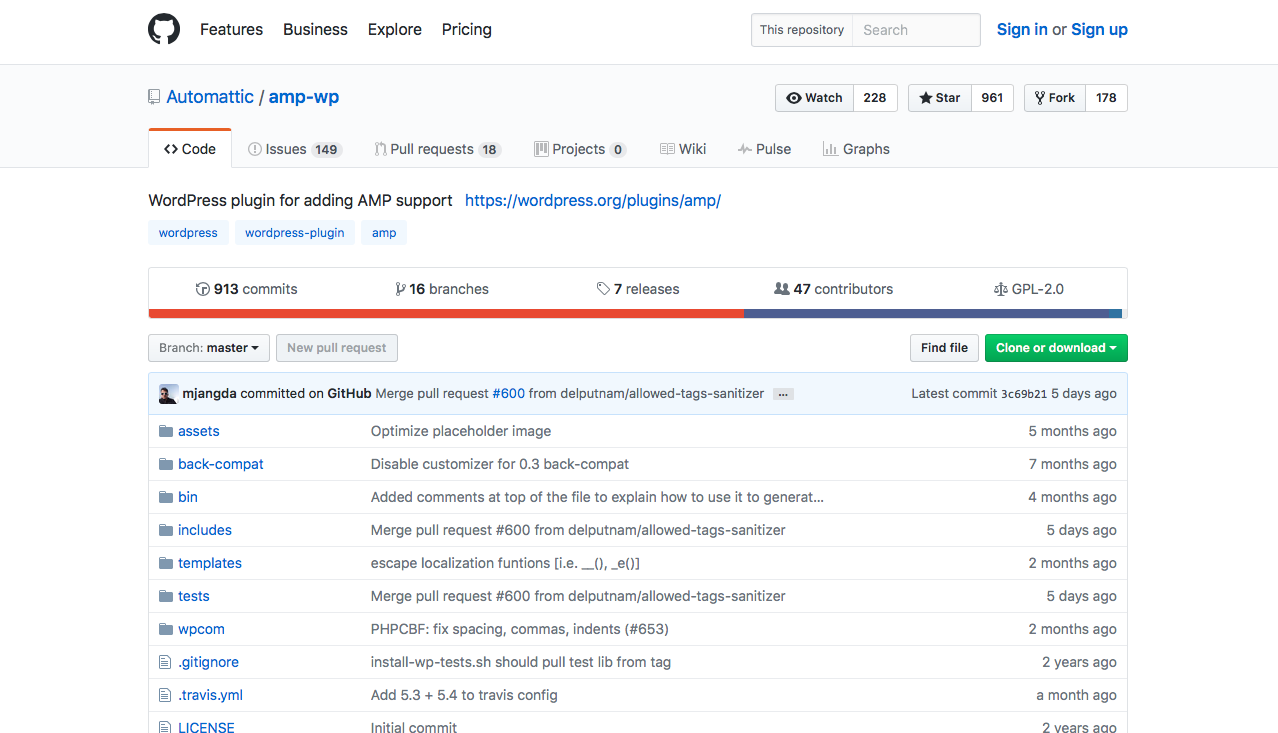
Task: View the 228 watchers count
Action: [875, 98]
